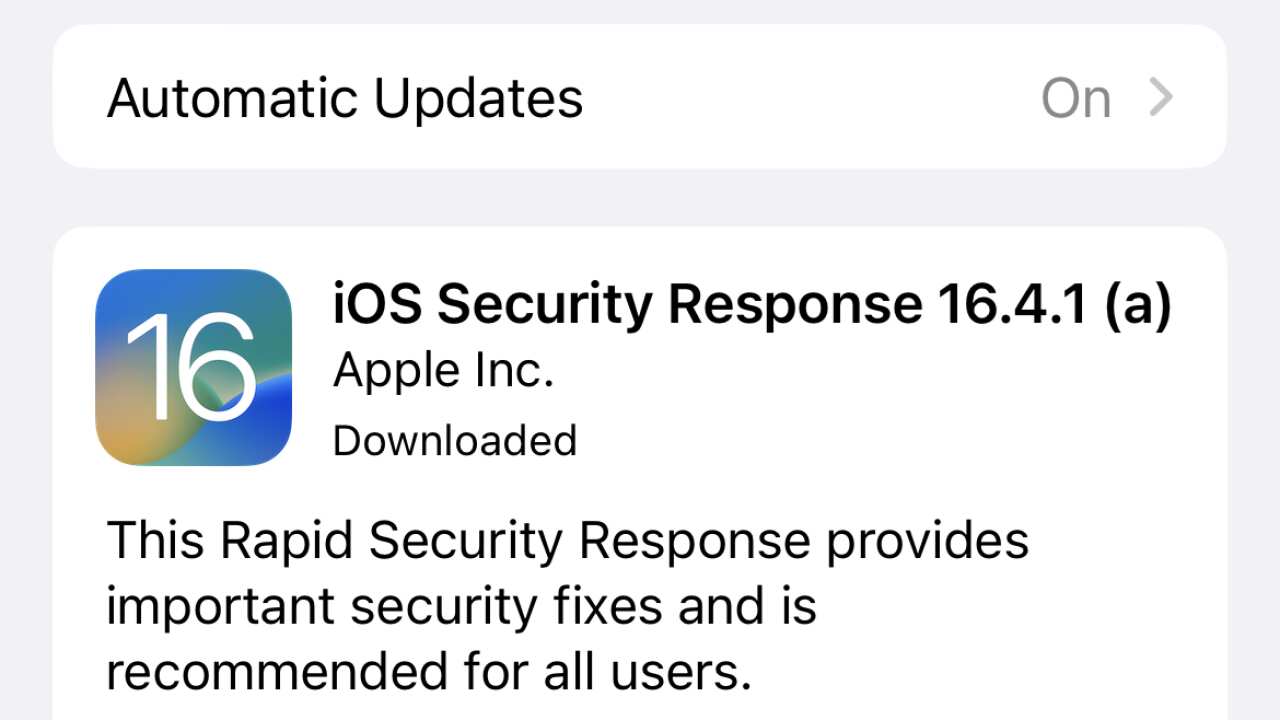Select the "On" status value
The image size is (1280, 720).
pos(1076,99)
